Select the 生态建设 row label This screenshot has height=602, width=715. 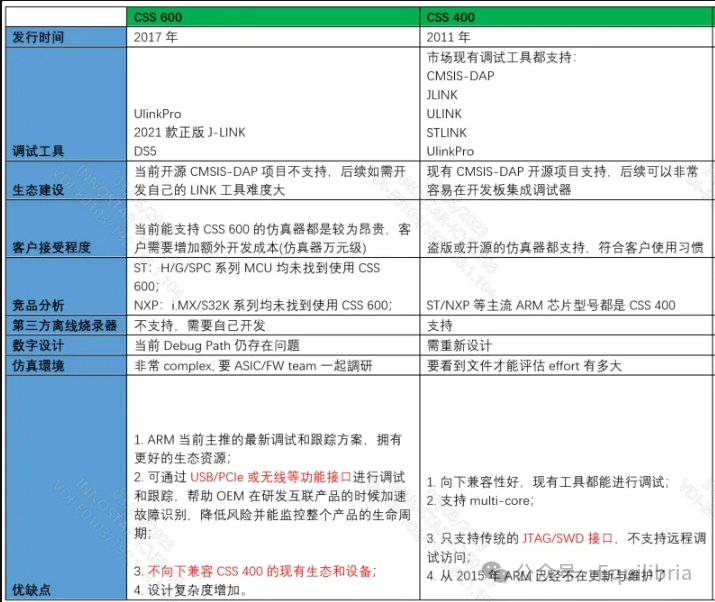pyautogui.click(x=38, y=190)
